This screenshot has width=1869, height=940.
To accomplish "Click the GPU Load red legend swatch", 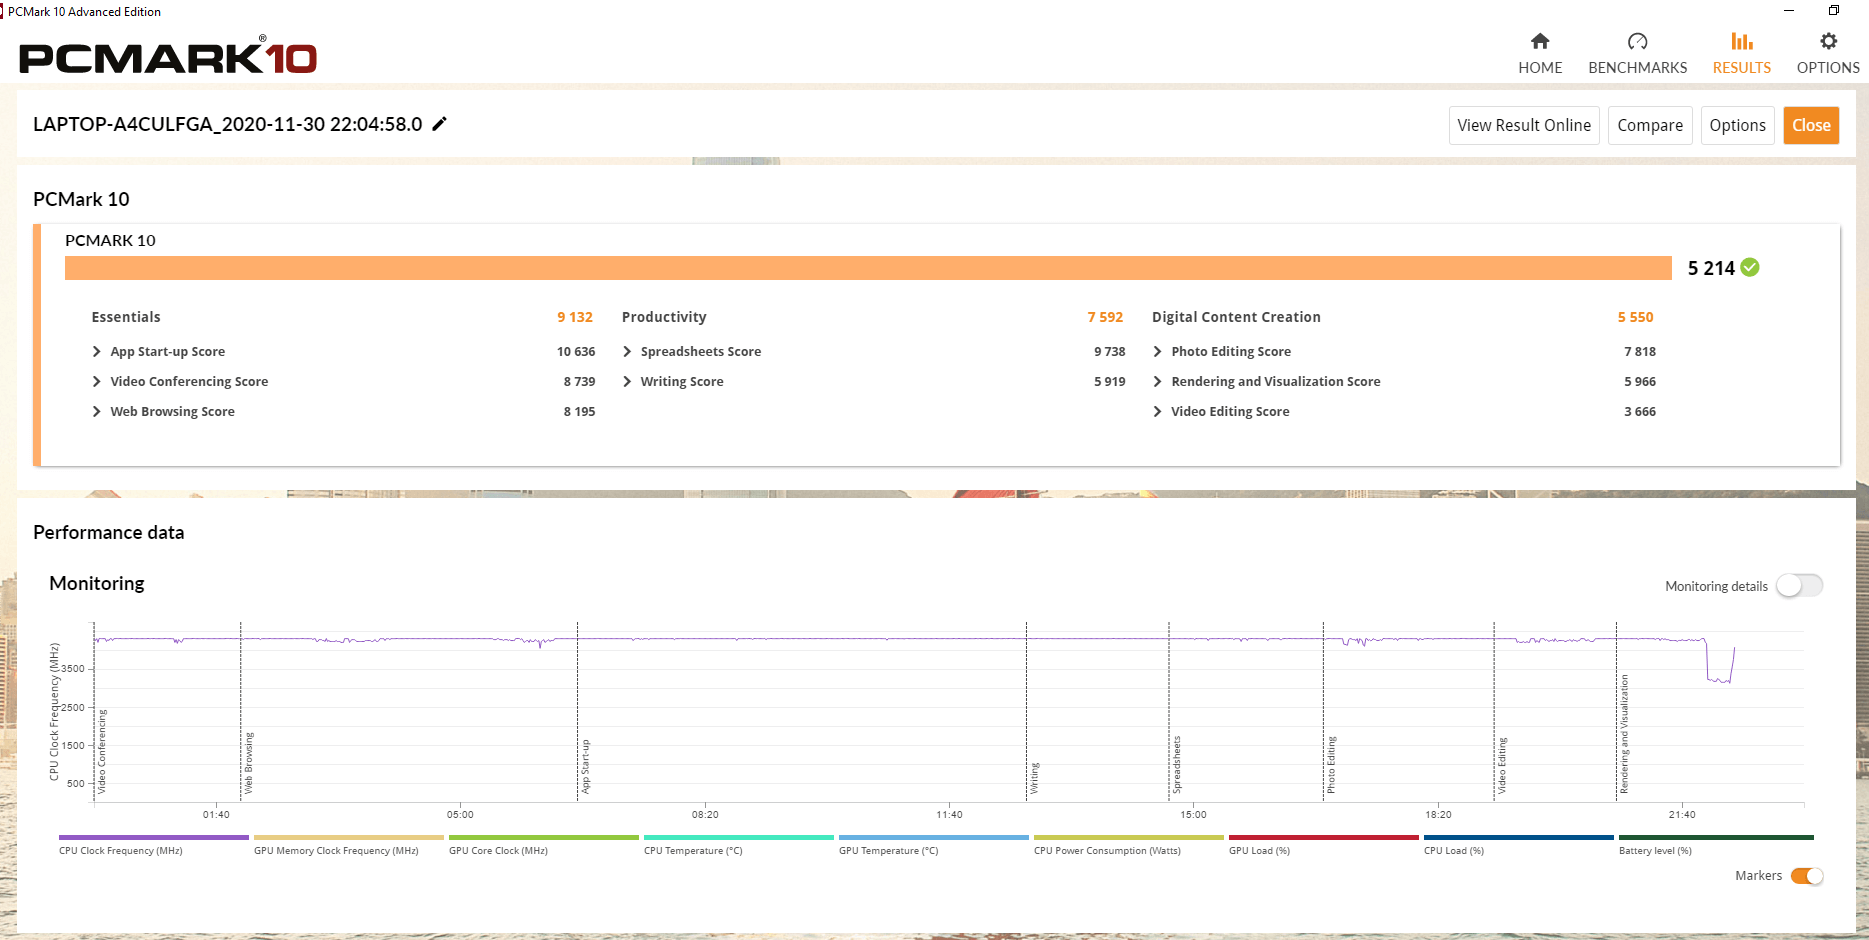I will point(1323,838).
